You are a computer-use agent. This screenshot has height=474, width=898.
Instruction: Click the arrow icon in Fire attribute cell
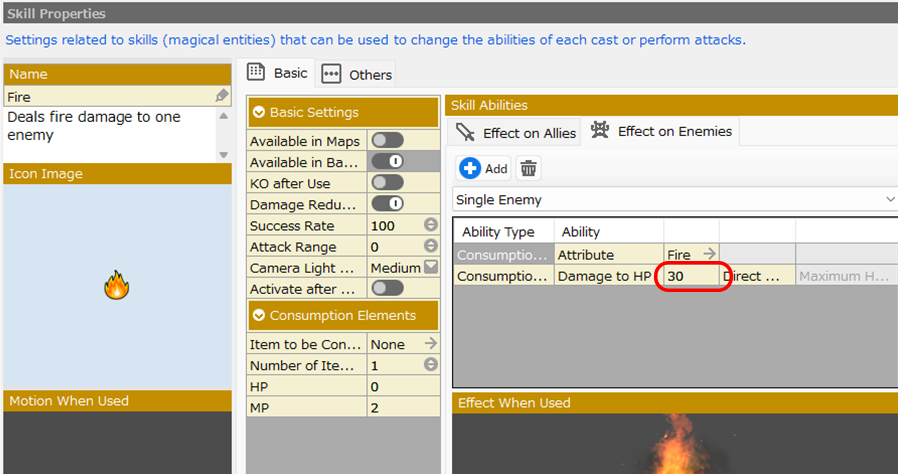(x=708, y=255)
